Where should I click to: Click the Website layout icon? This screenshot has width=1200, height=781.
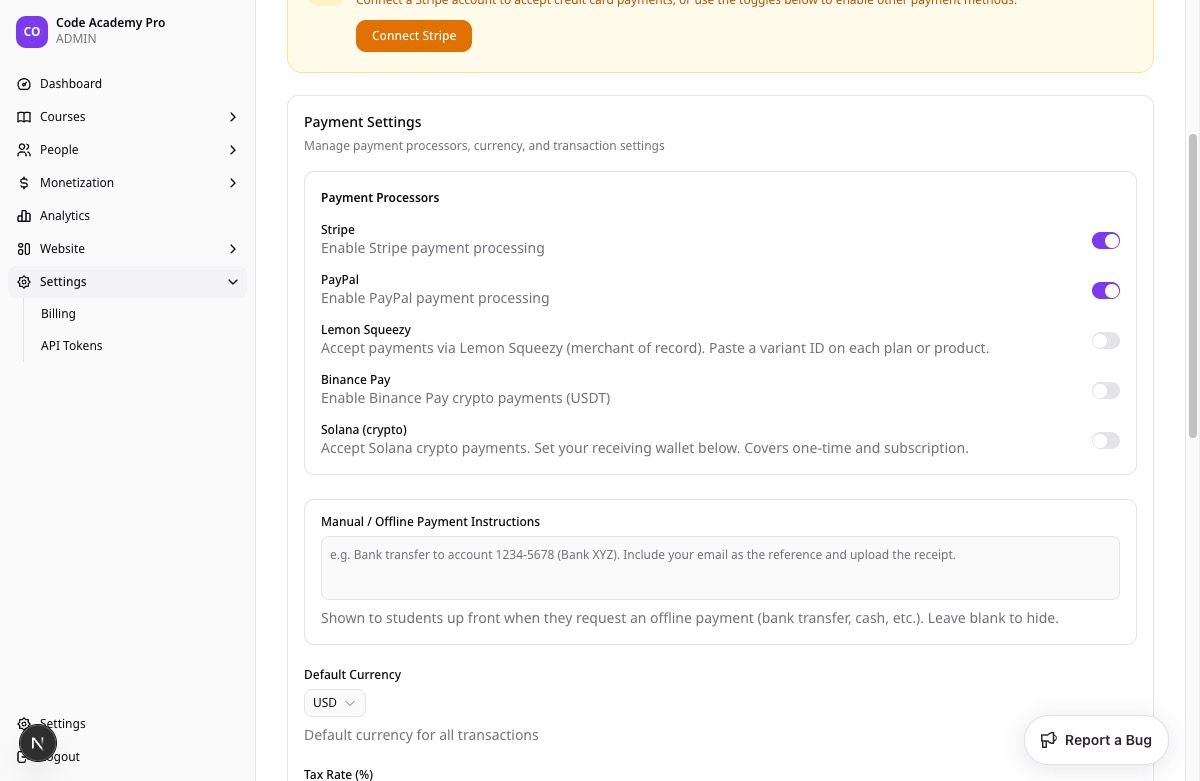click(x=24, y=249)
